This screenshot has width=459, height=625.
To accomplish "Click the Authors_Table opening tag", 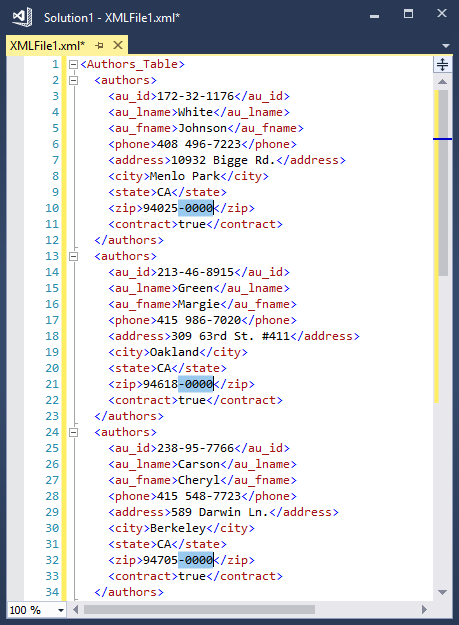I will coord(132,64).
